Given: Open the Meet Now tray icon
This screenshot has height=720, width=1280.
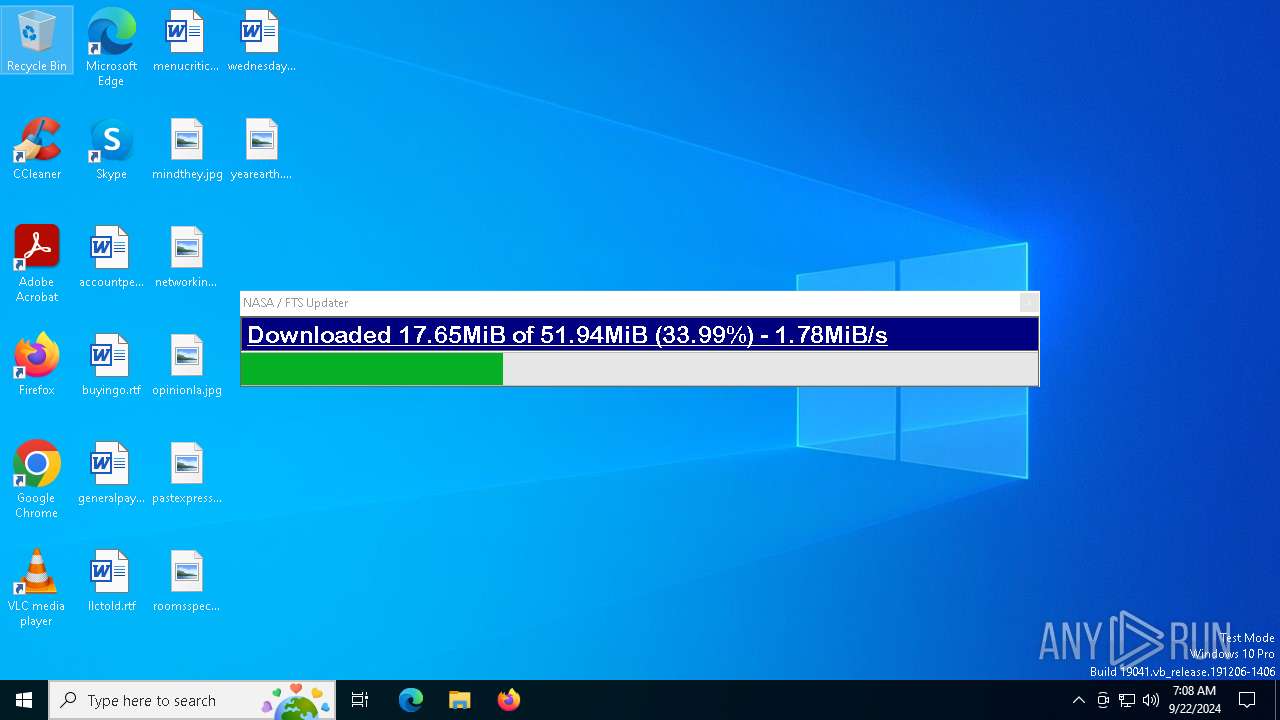Looking at the screenshot, I should [1103, 700].
